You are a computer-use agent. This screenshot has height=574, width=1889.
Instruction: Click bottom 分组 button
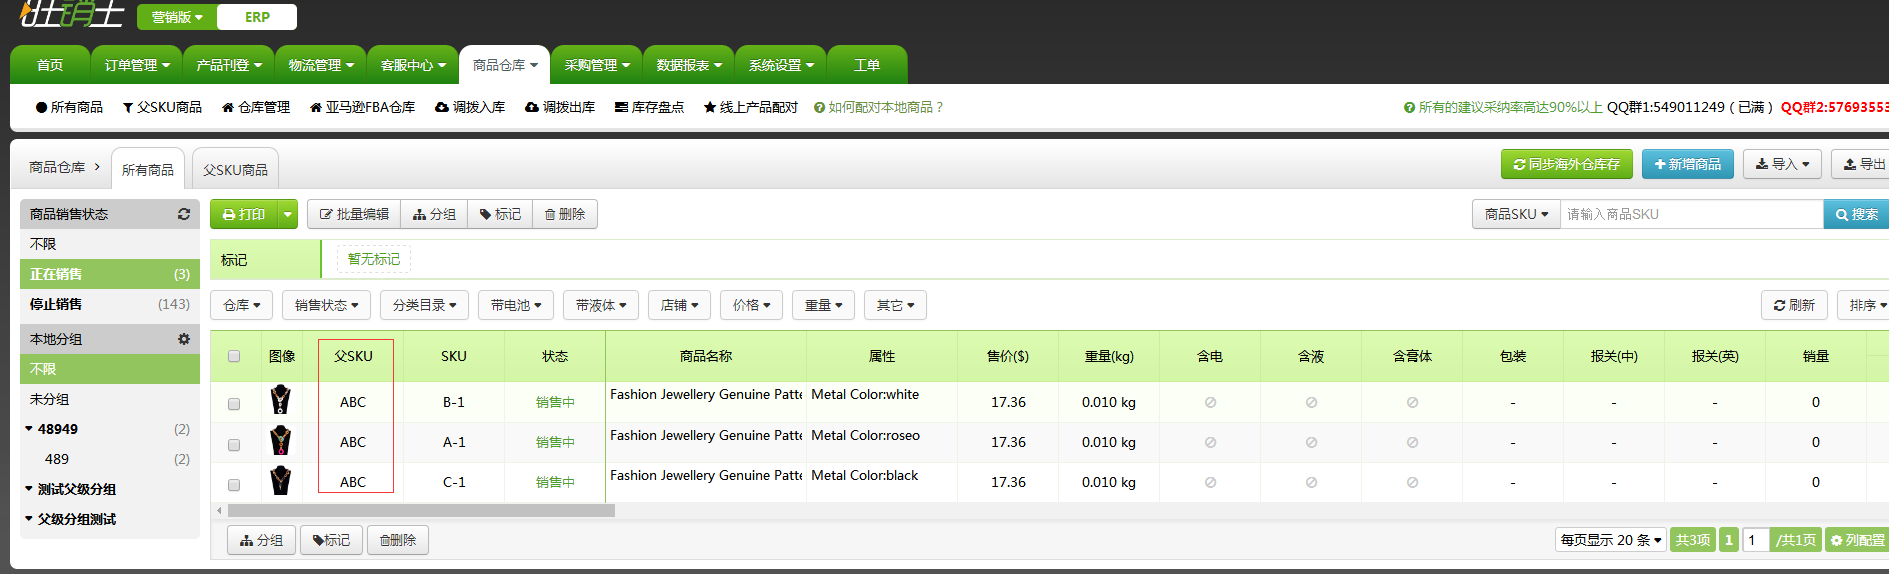click(x=262, y=540)
